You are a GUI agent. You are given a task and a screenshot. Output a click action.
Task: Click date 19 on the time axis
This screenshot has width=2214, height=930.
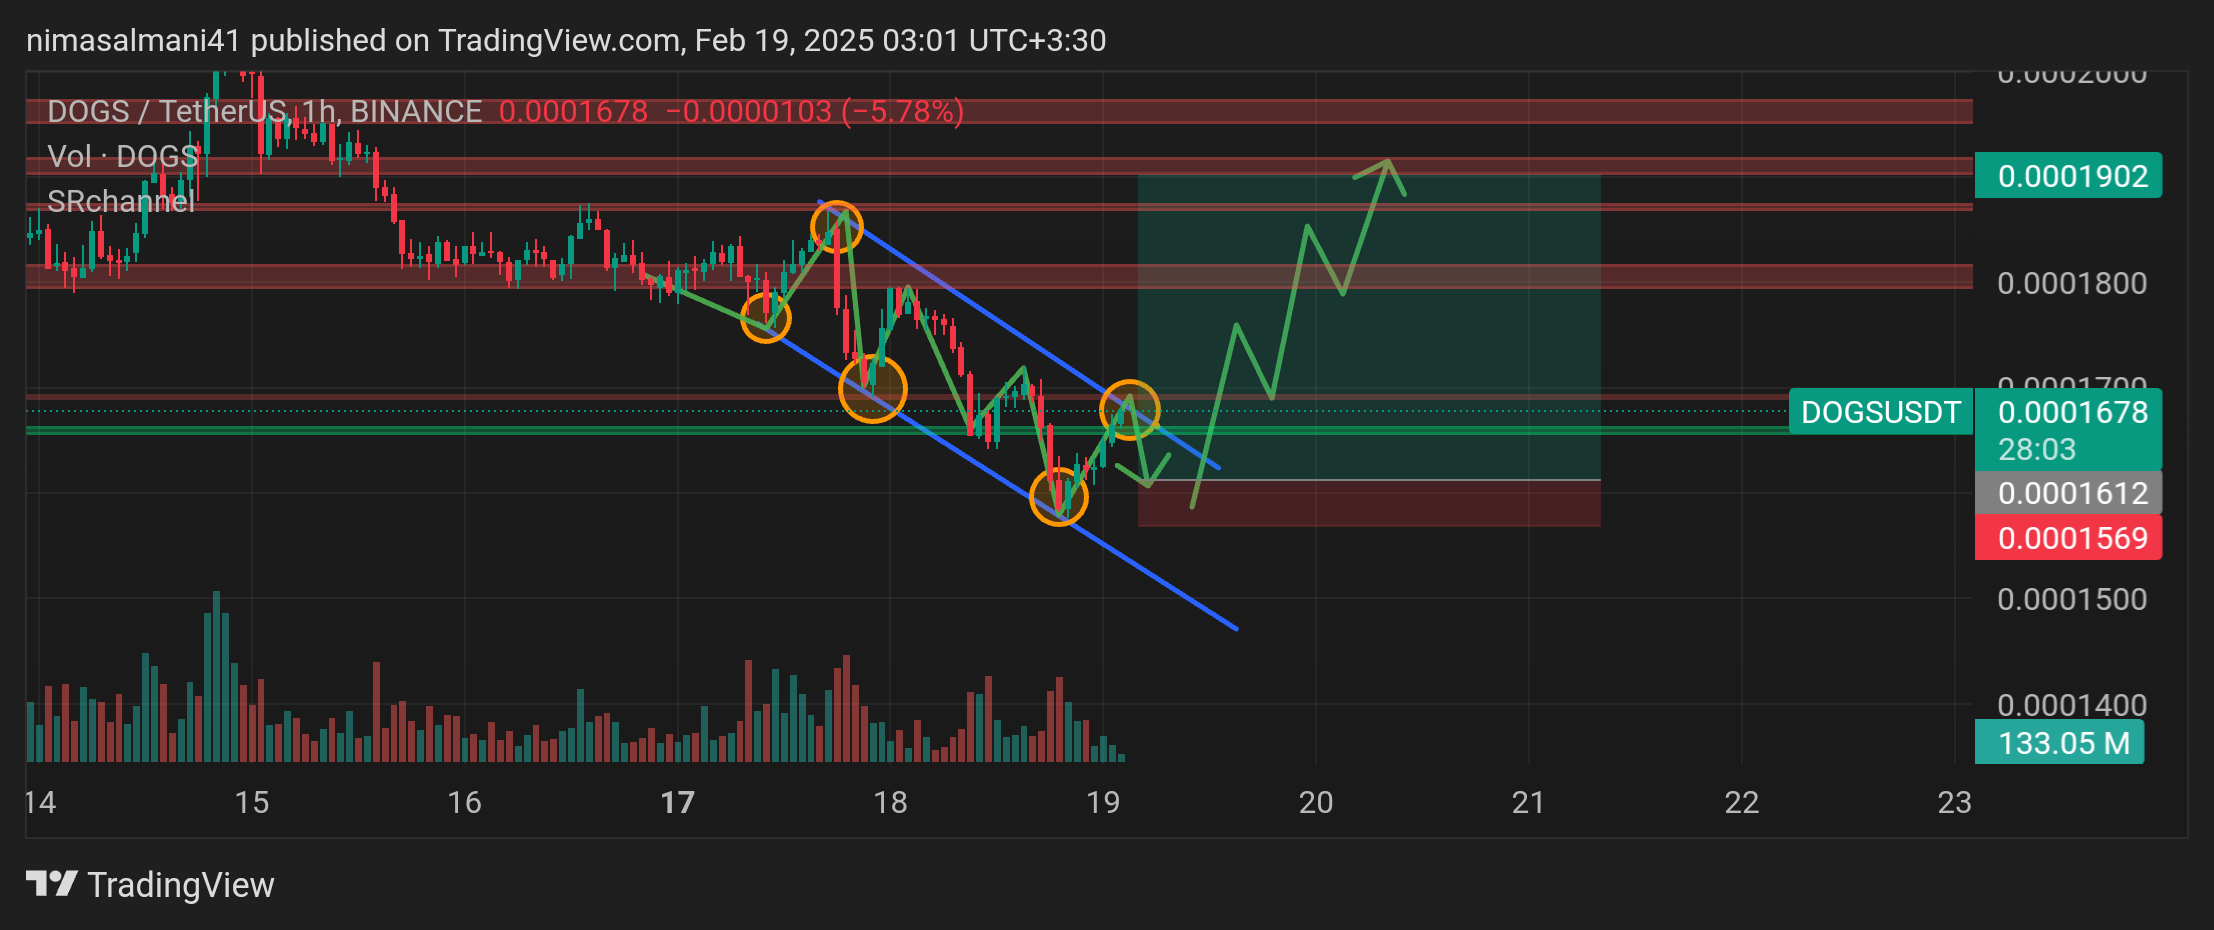[1103, 802]
